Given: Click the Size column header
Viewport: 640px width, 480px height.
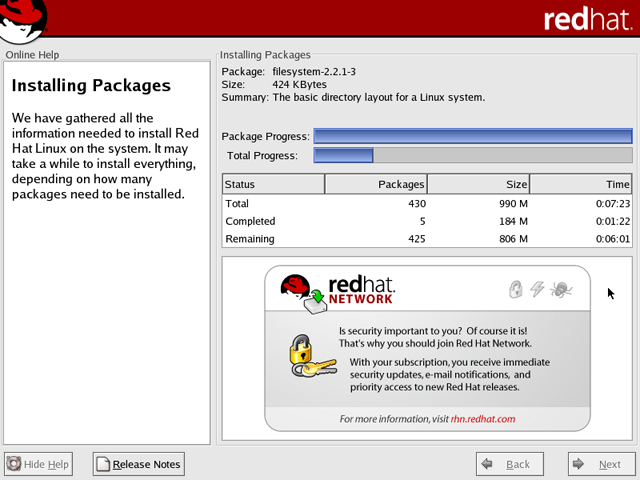Looking at the screenshot, I should pyautogui.click(x=479, y=184).
